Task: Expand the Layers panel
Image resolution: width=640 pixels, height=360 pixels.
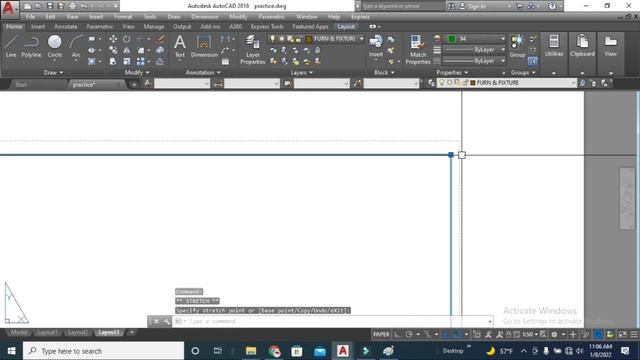Action: pos(302,73)
